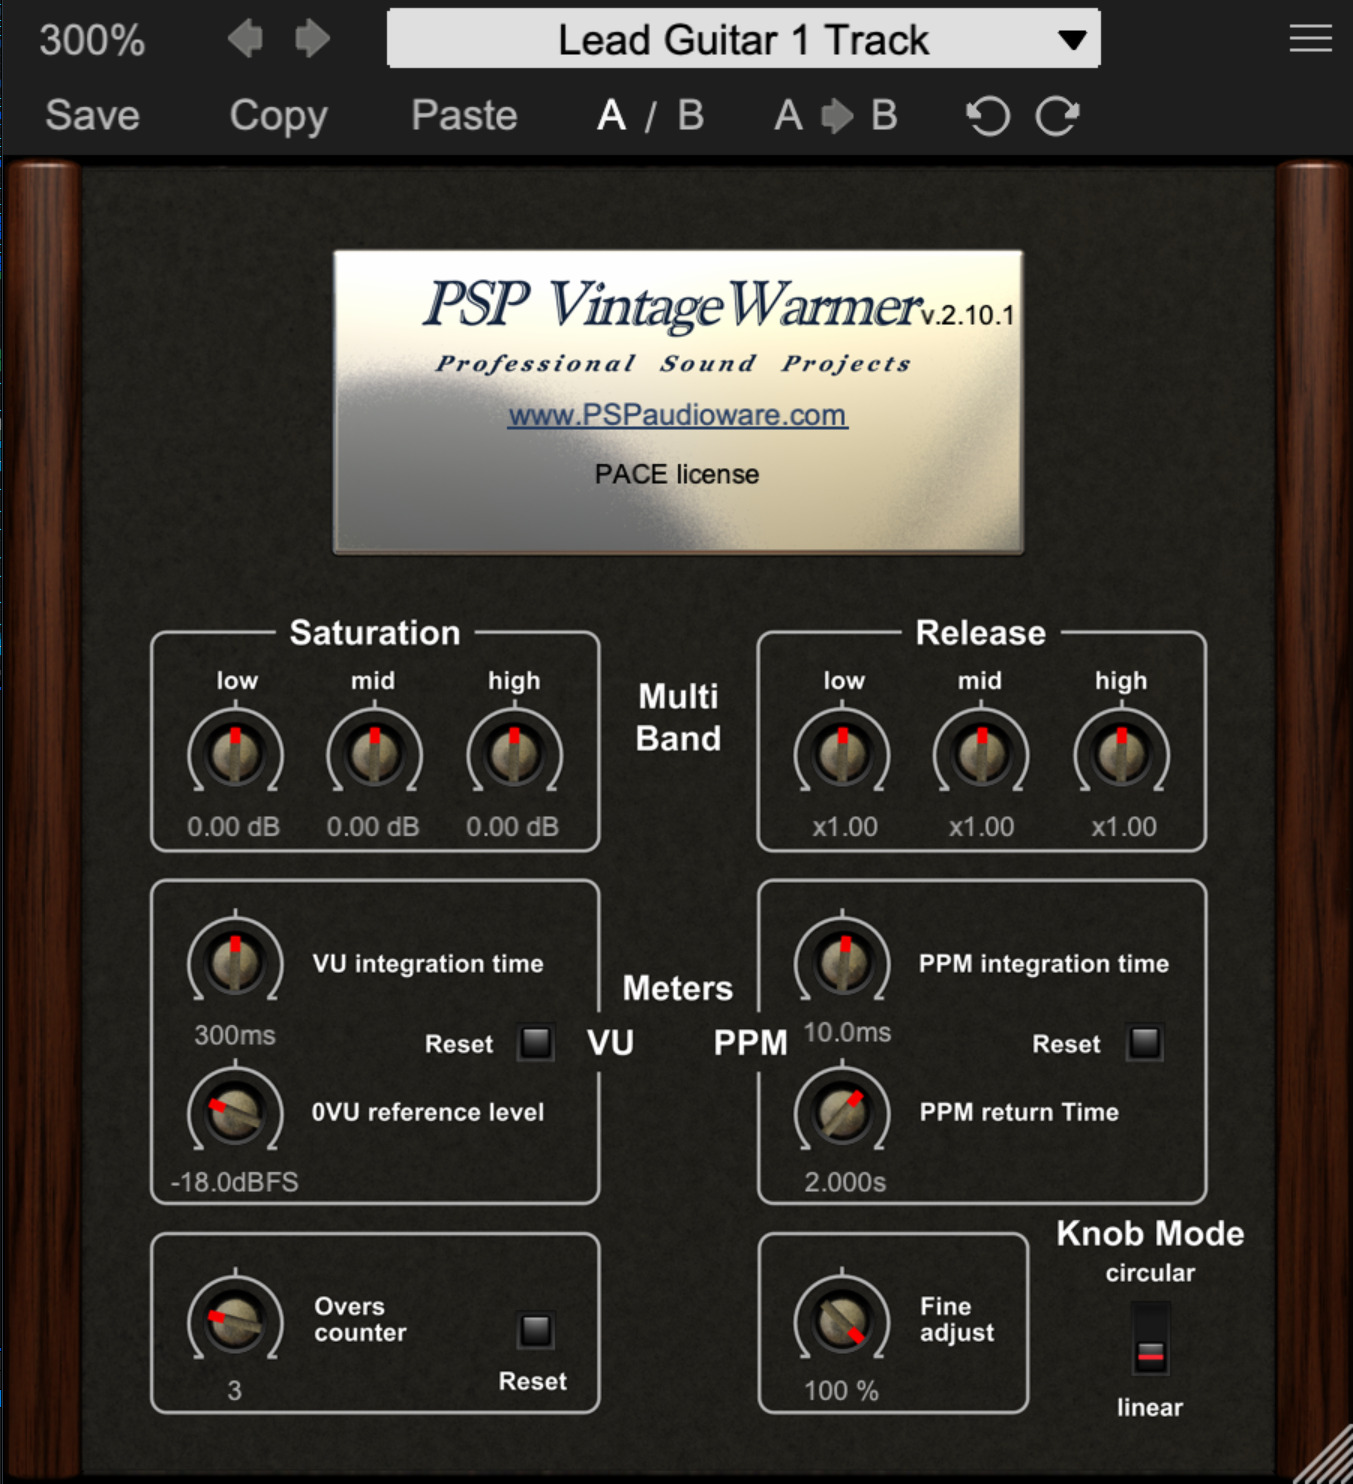The width and height of the screenshot is (1353, 1484).
Task: Click the previous preset left arrow
Action: (x=245, y=40)
